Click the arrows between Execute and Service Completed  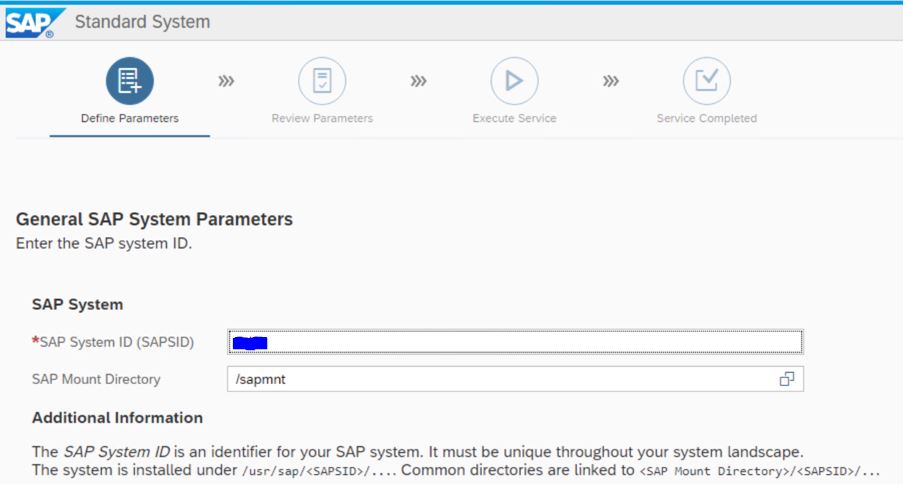tap(611, 81)
